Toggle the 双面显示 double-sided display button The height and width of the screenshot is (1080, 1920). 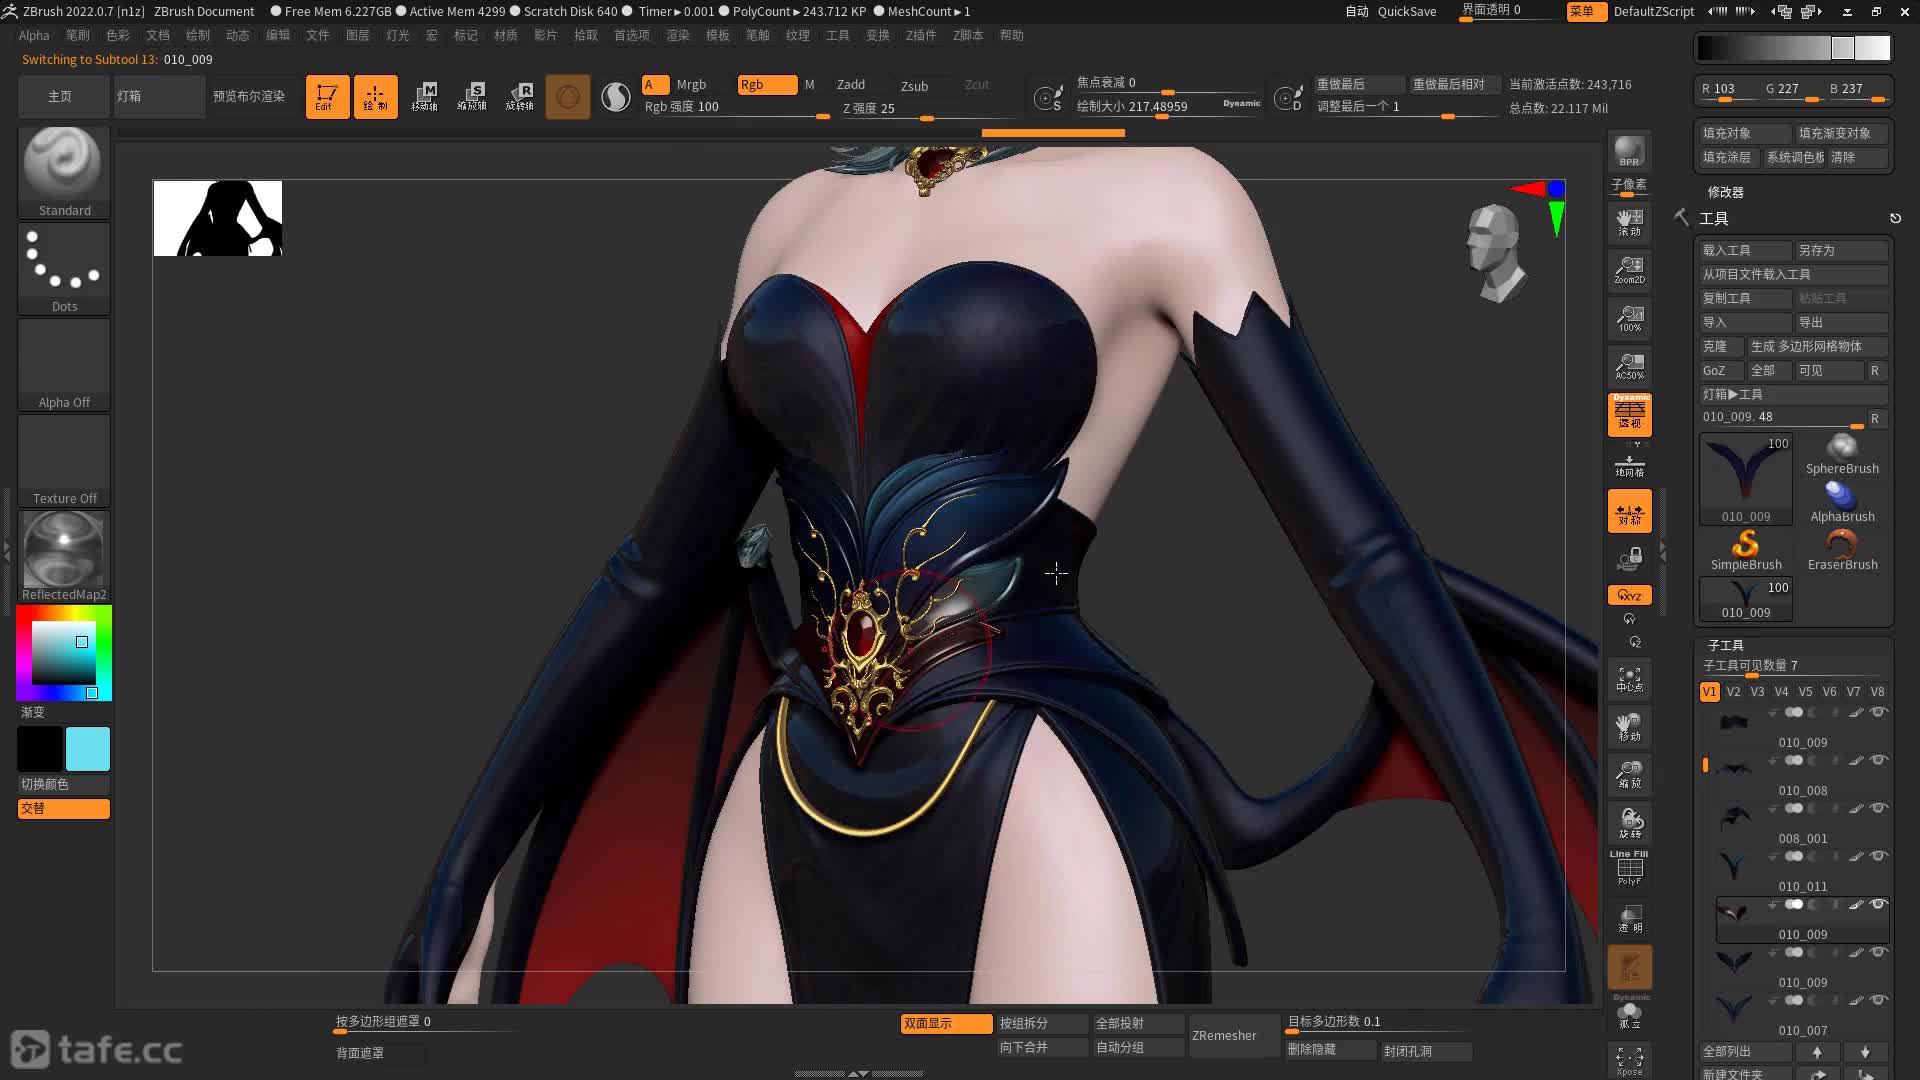click(x=945, y=1023)
